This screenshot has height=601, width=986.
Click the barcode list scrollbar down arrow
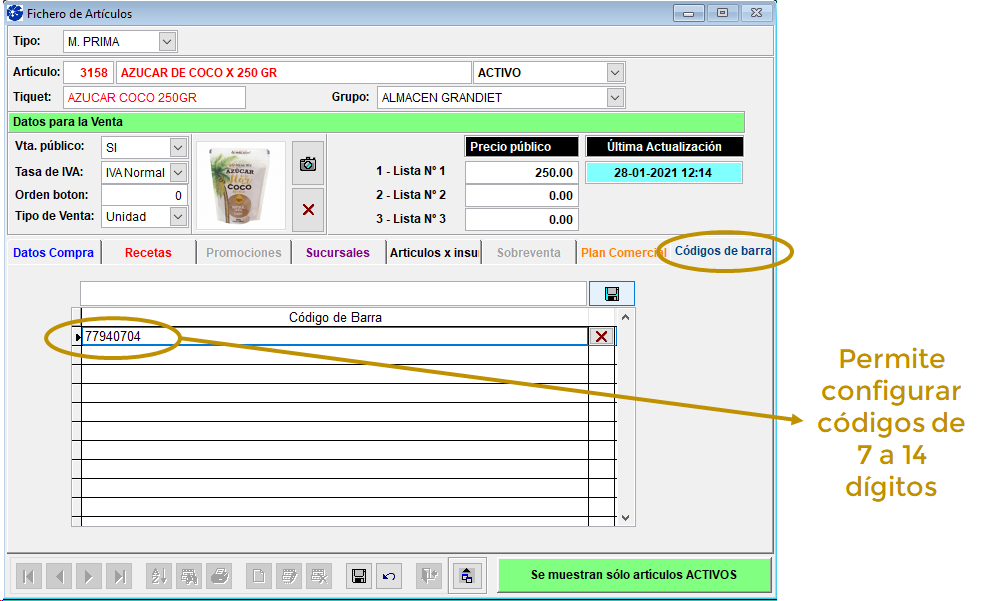tap(626, 518)
